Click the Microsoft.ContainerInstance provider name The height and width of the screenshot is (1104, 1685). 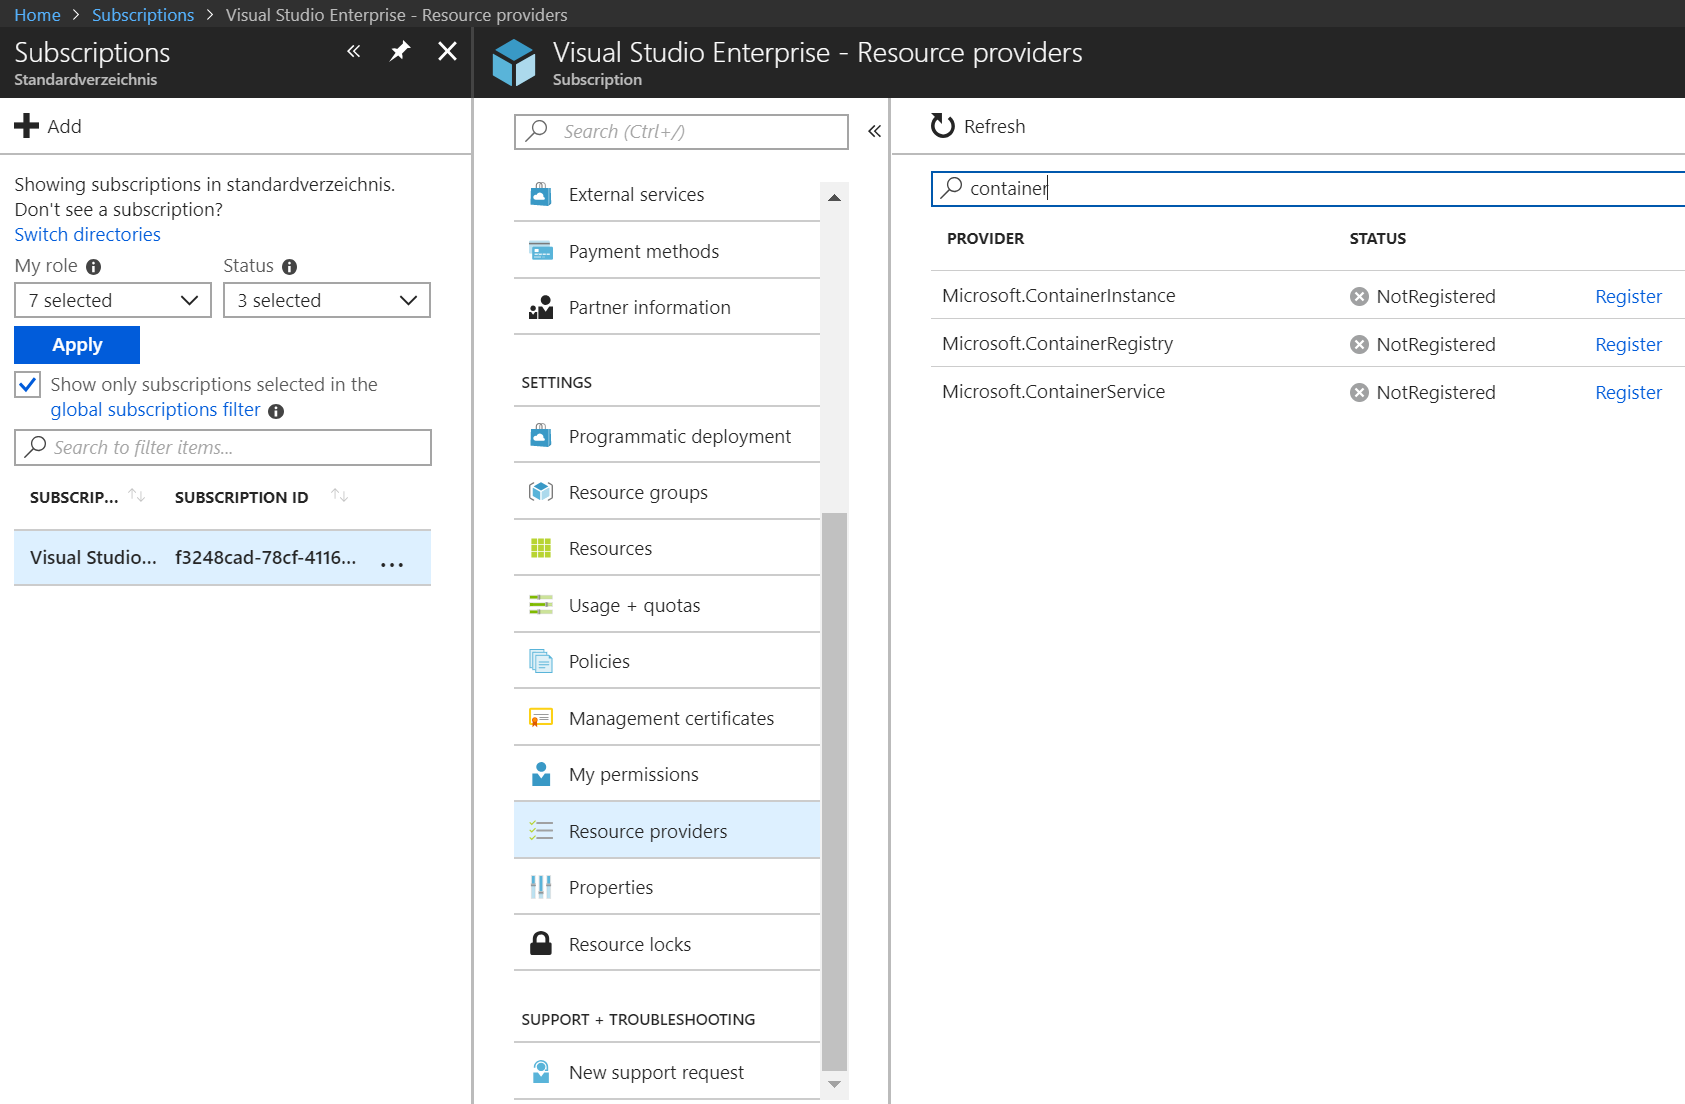[x=1059, y=295]
